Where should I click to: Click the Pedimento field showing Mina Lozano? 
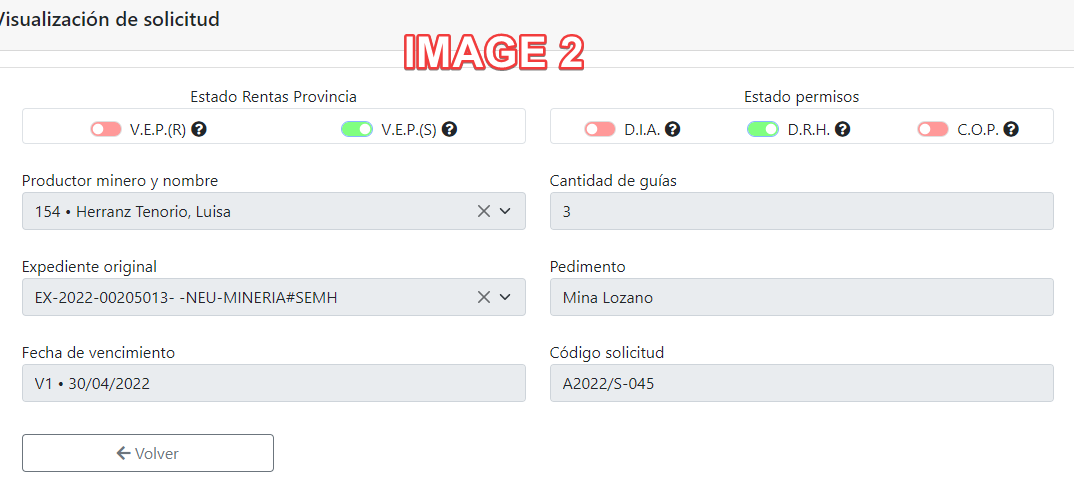pos(801,297)
